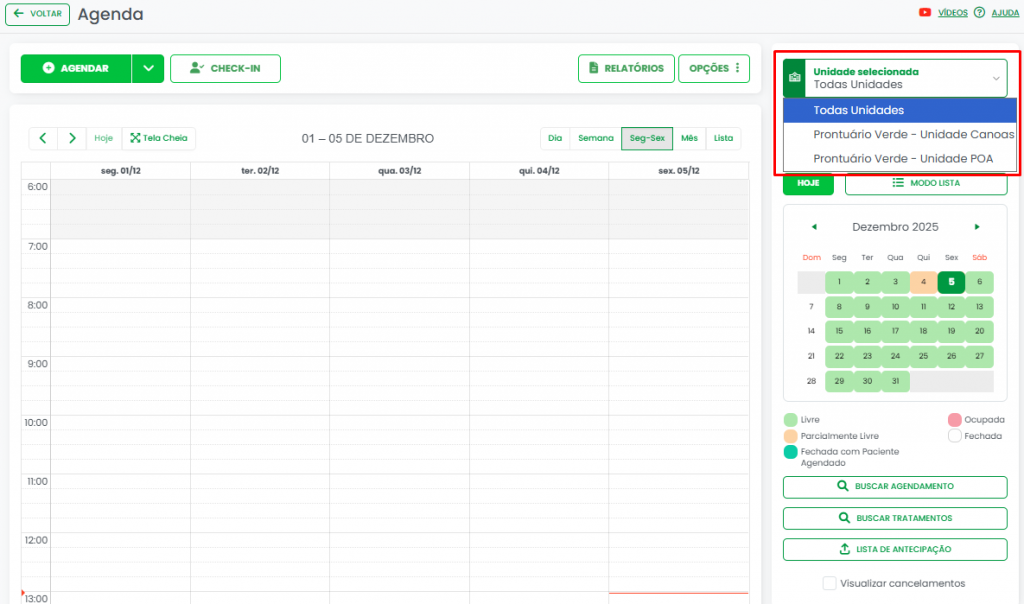Select December 4 partially free day
1024x604 pixels.
[x=924, y=282]
